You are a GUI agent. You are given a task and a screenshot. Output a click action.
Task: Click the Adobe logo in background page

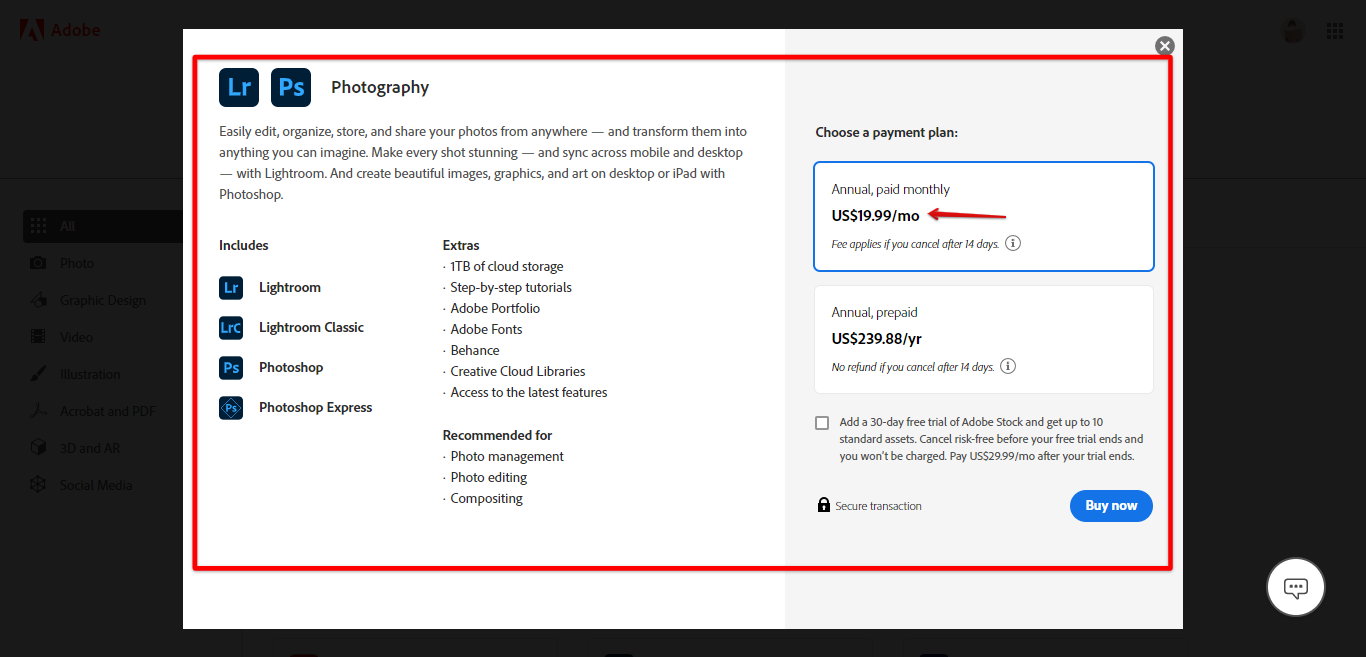click(x=60, y=30)
